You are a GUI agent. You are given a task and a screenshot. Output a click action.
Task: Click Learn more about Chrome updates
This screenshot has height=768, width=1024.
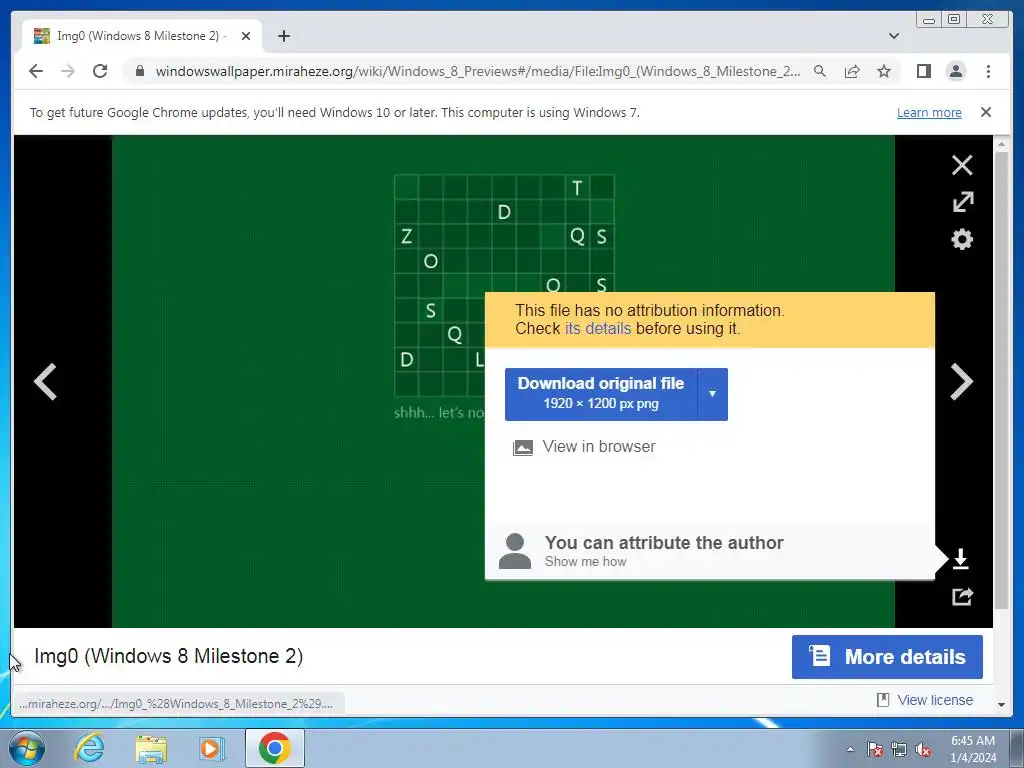(x=929, y=112)
